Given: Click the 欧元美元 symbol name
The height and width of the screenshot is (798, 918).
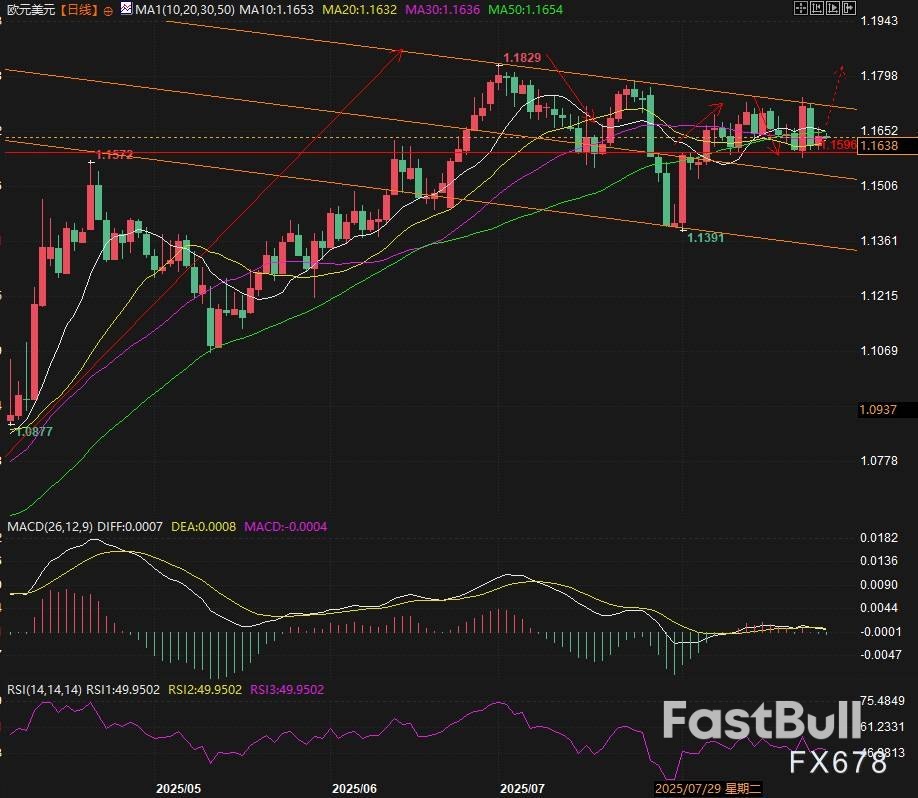Looking at the screenshot, I should point(30,10).
